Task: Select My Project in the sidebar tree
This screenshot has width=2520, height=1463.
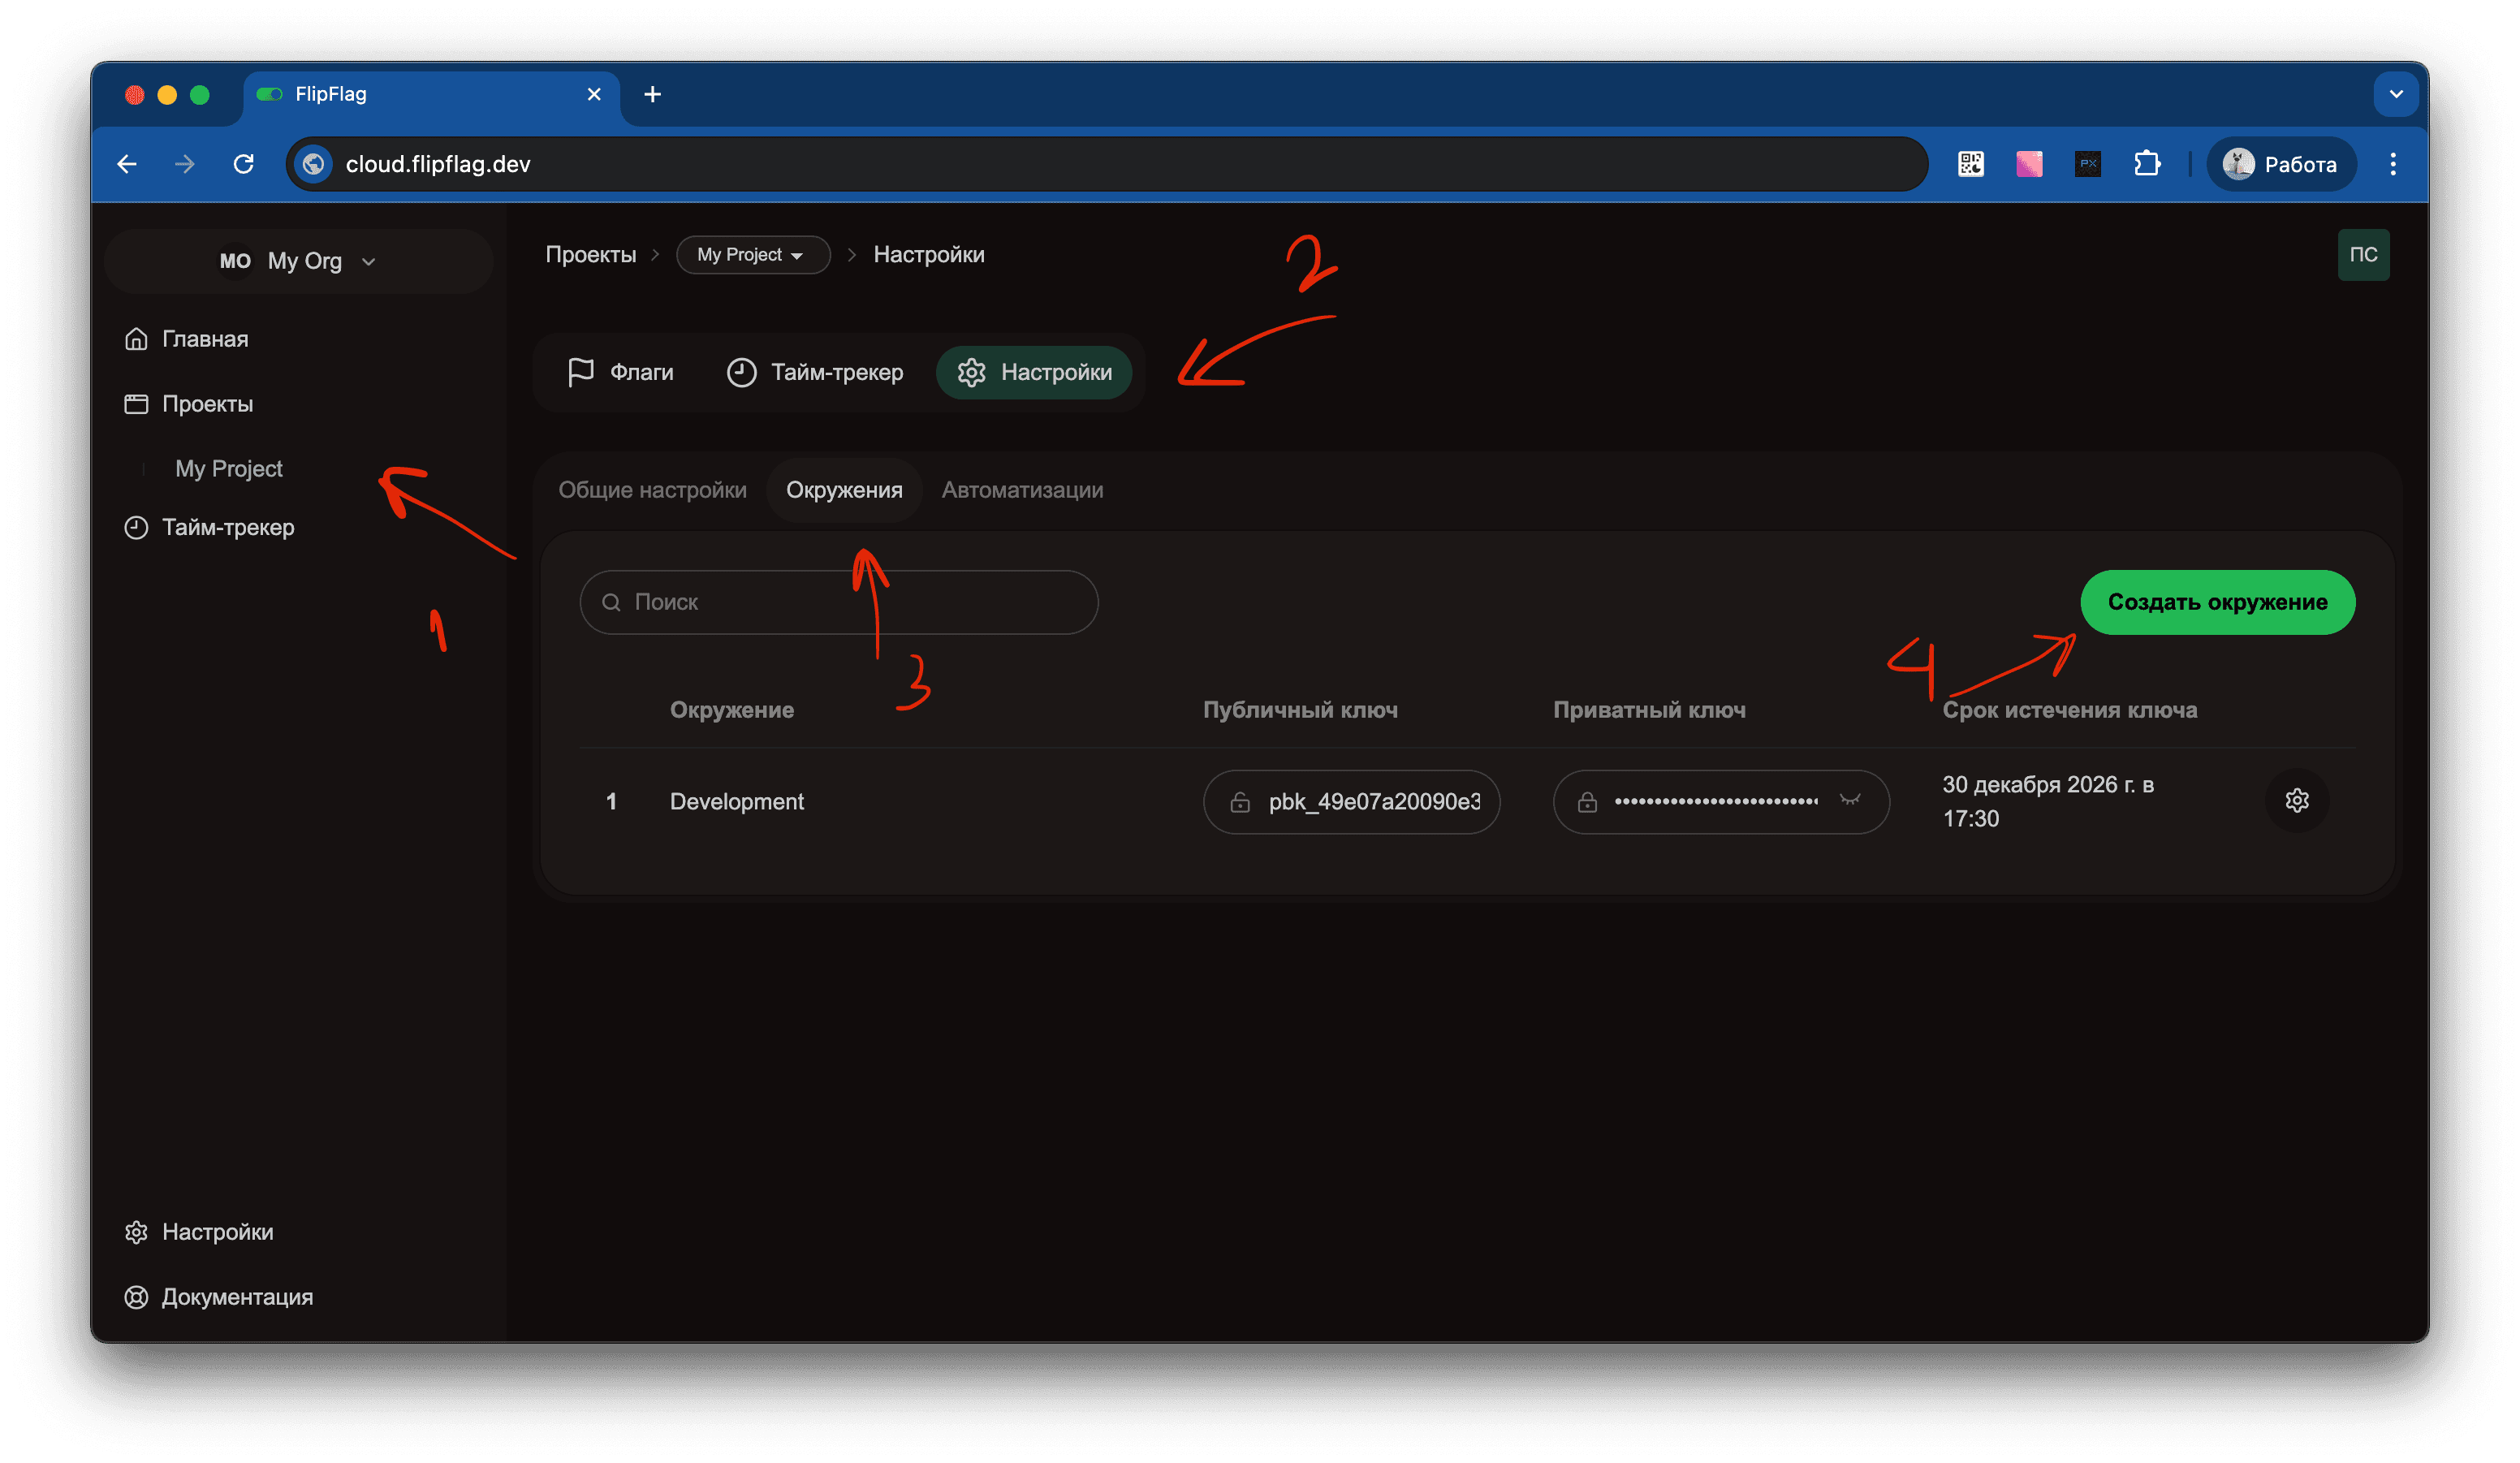Action: 228,468
